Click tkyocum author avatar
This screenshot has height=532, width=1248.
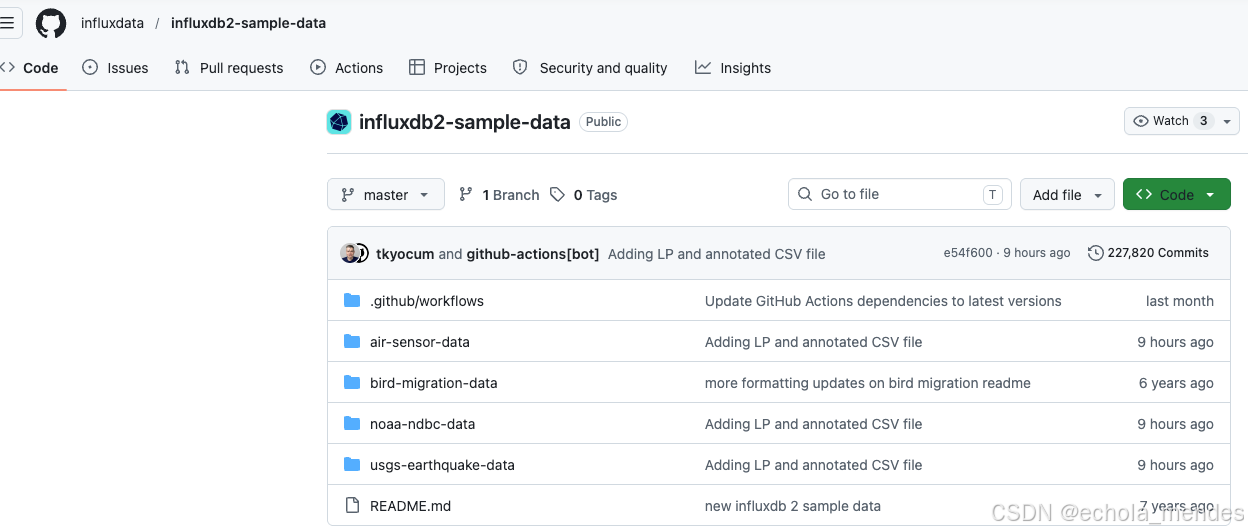tap(350, 253)
